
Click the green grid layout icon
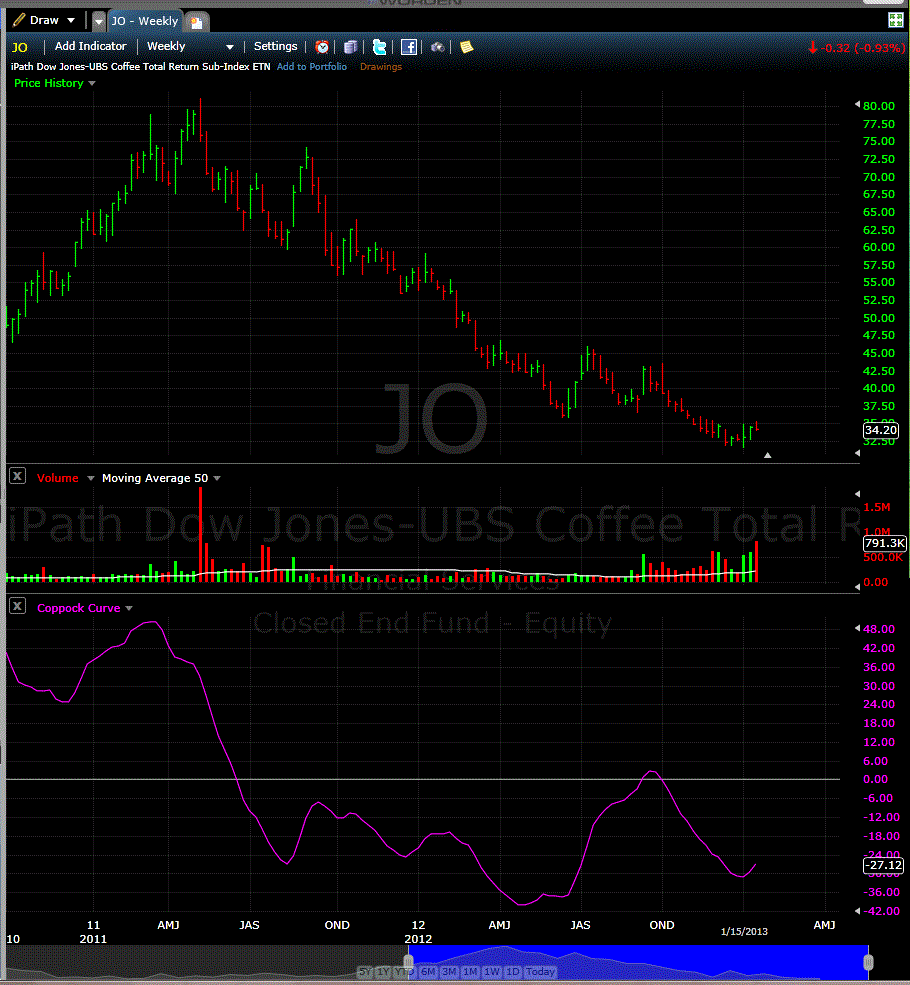click(x=896, y=20)
